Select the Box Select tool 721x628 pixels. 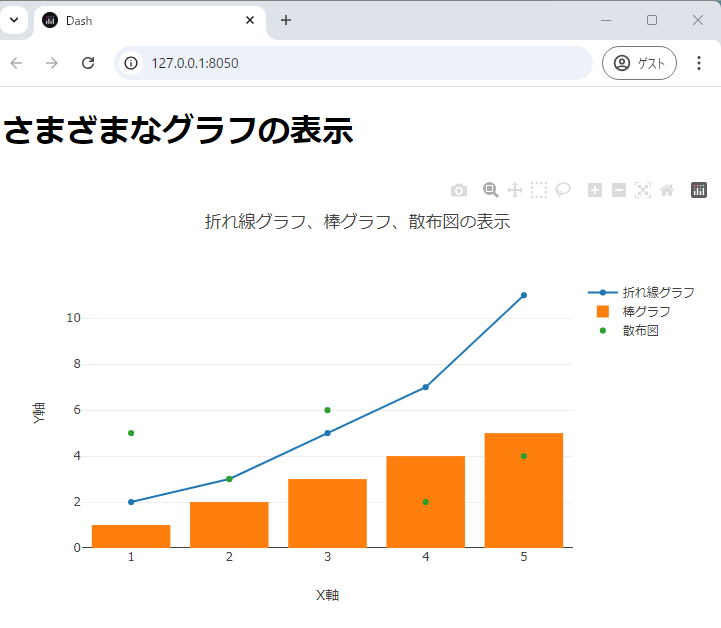coord(538,190)
